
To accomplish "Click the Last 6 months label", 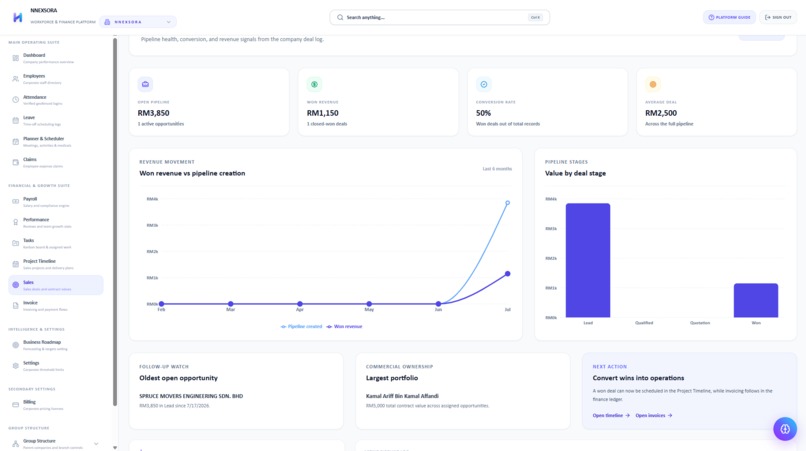I will tap(497, 169).
